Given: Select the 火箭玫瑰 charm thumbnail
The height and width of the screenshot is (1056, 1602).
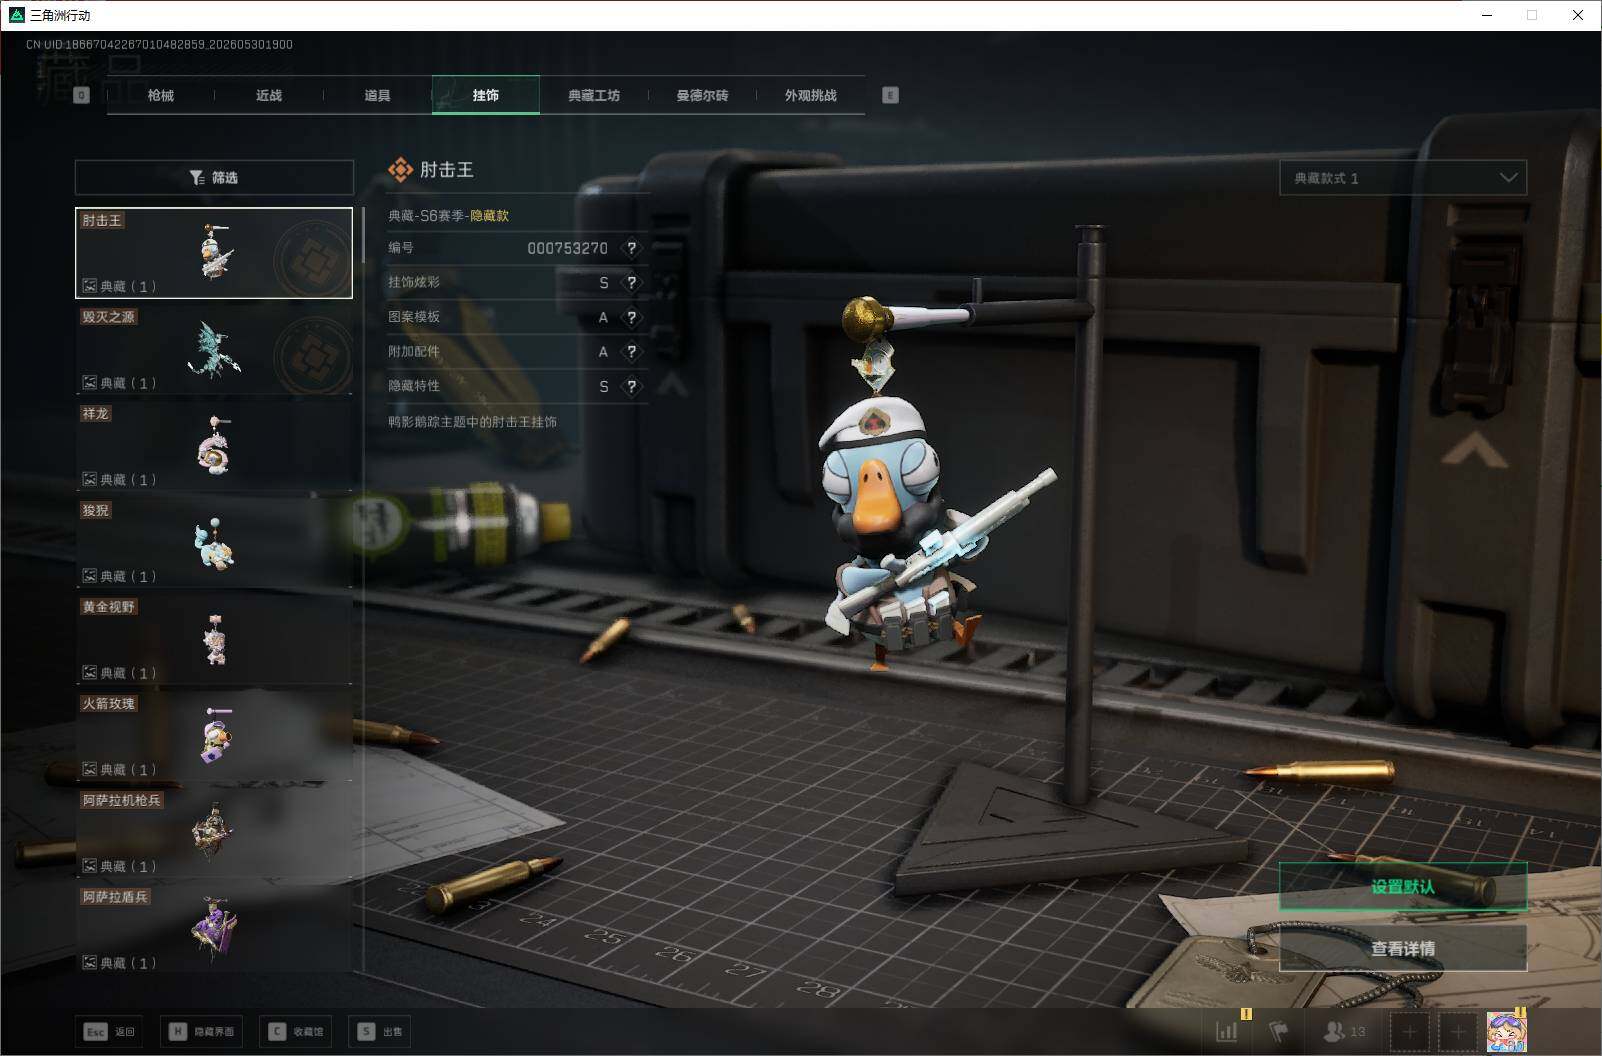Looking at the screenshot, I should coord(214,736).
